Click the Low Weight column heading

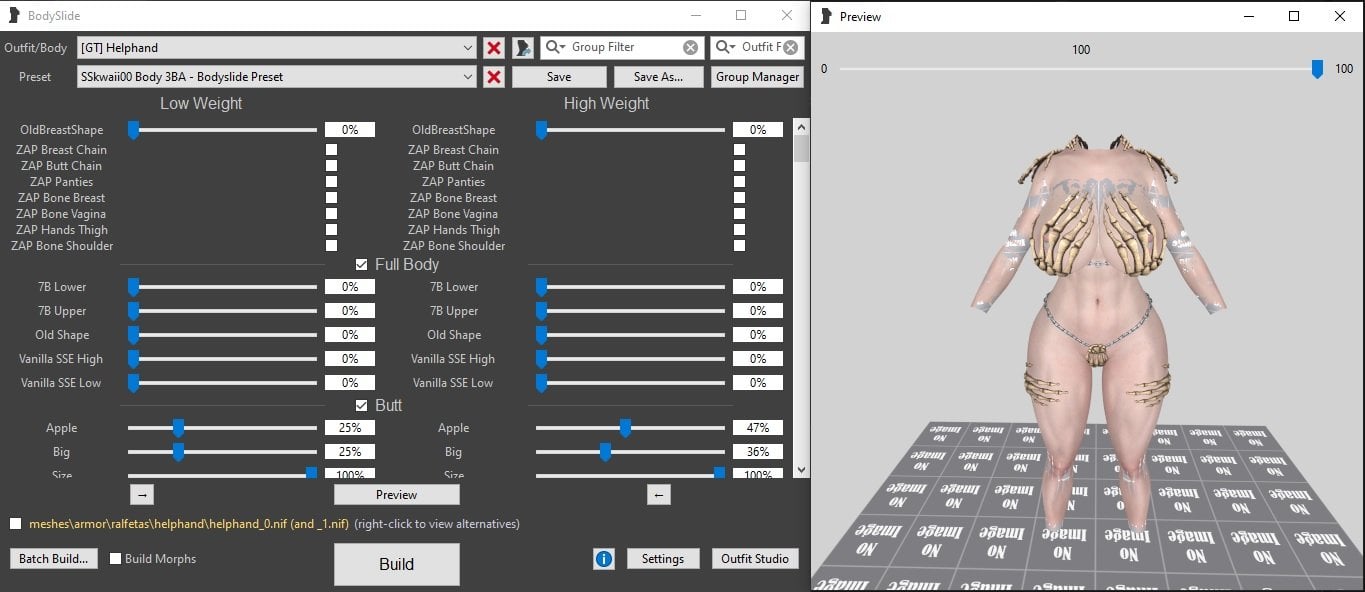(x=201, y=104)
